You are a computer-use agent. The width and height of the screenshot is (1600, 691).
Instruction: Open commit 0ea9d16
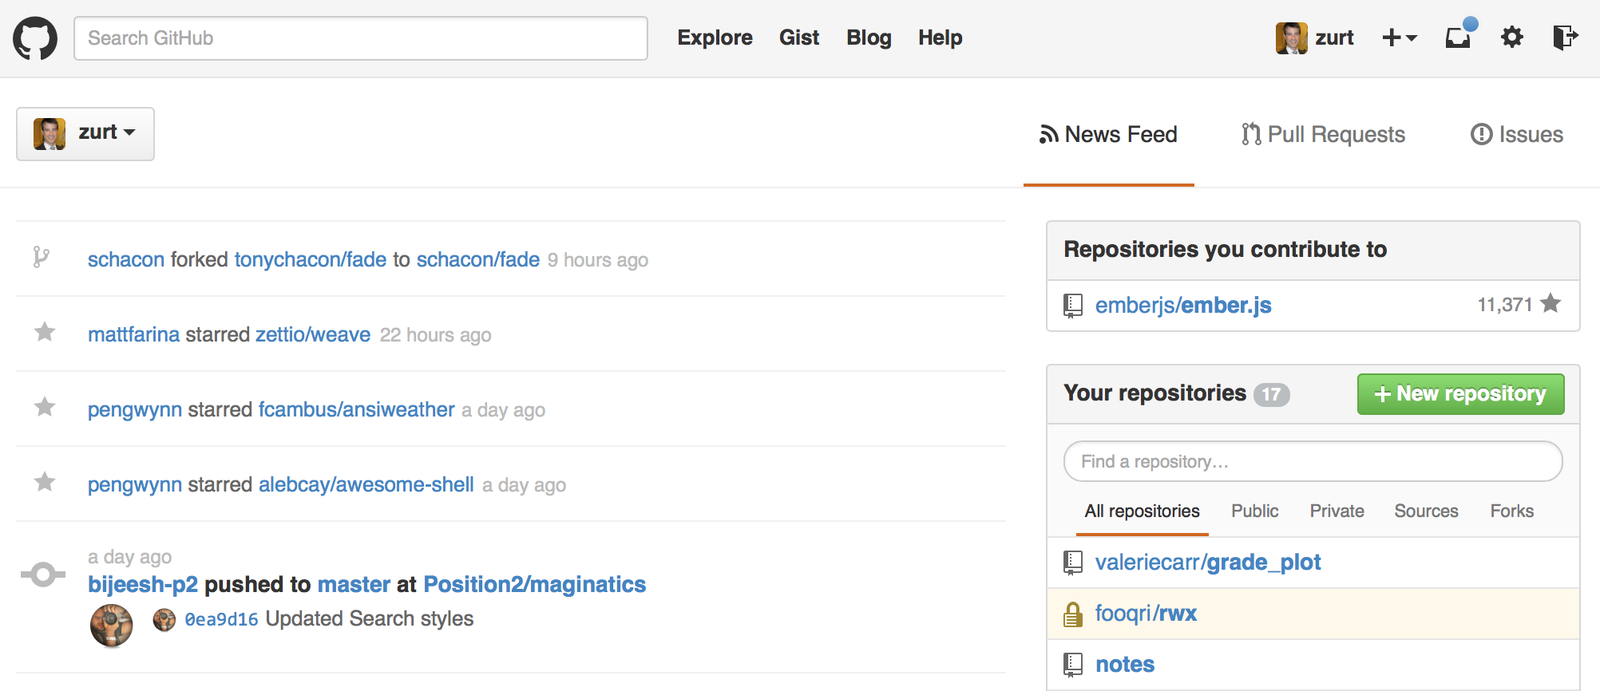click(222, 620)
